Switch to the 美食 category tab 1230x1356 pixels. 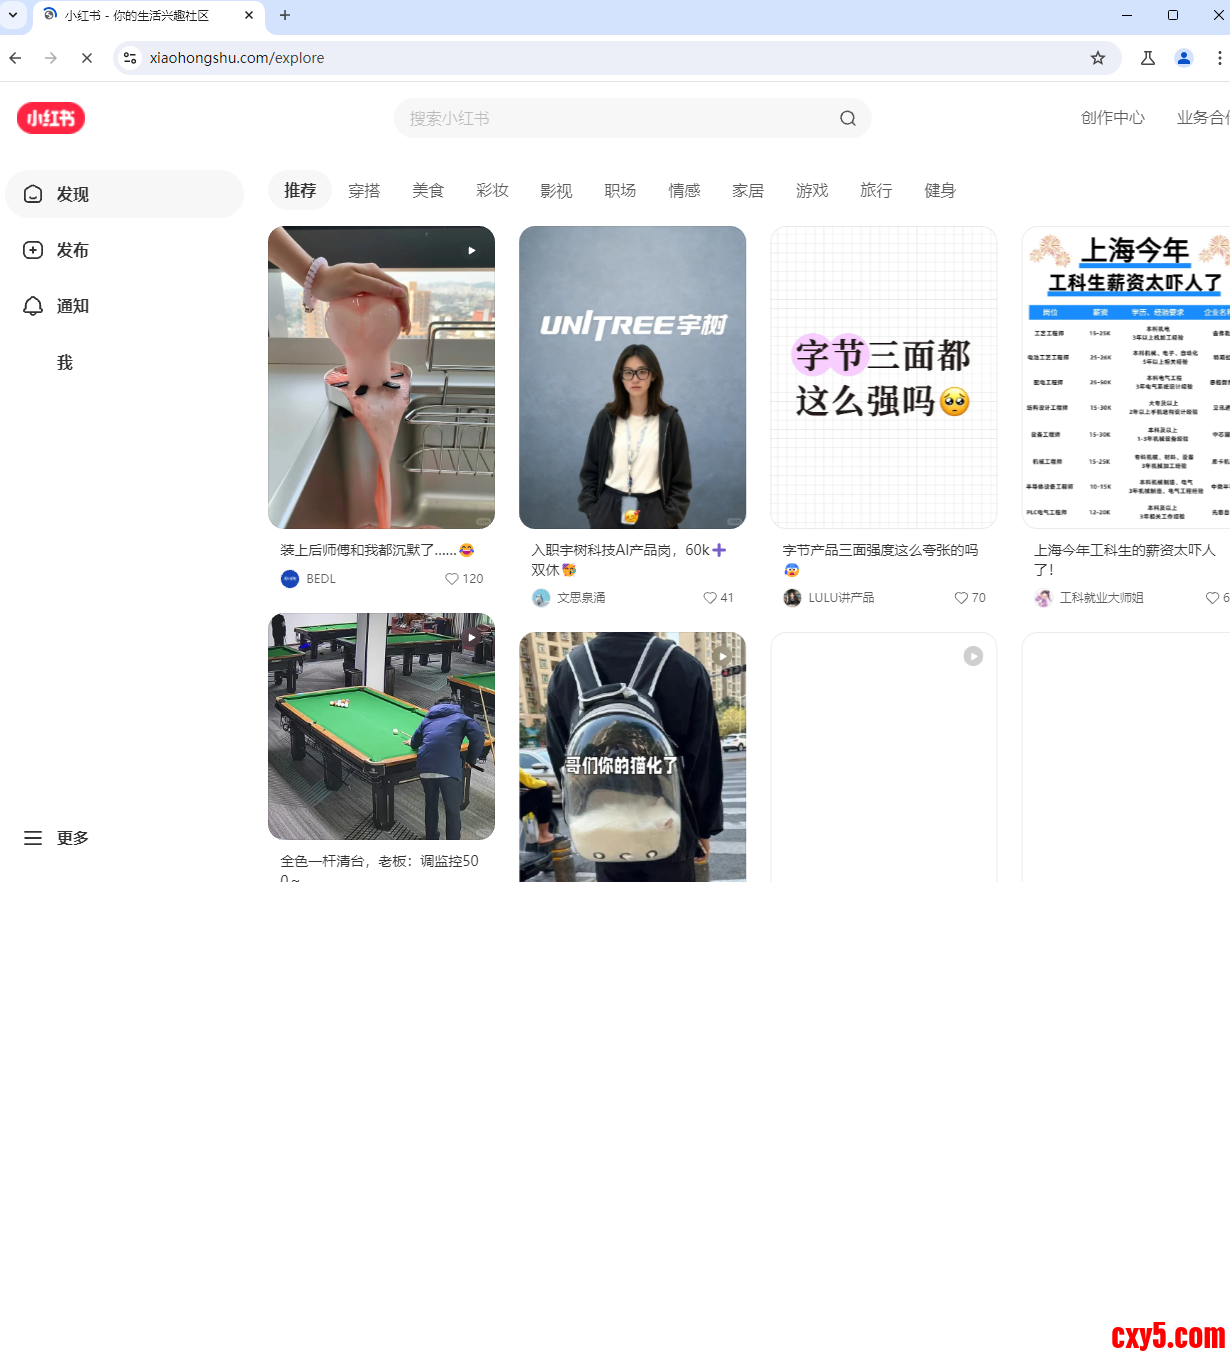point(428,190)
